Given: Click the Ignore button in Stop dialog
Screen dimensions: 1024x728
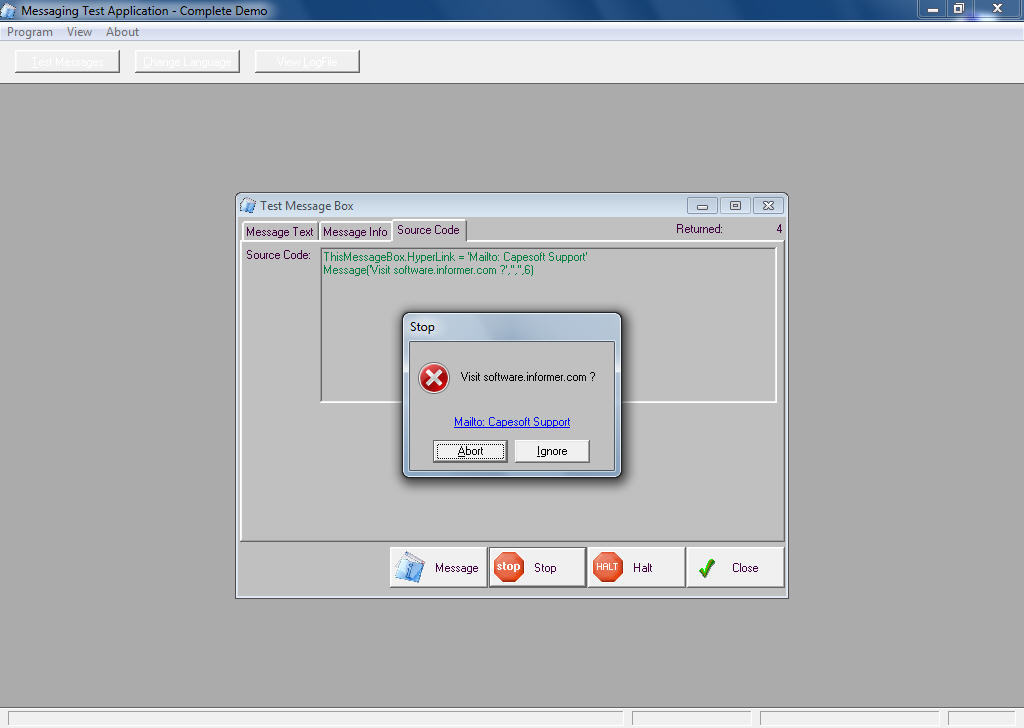Looking at the screenshot, I should click(x=552, y=451).
